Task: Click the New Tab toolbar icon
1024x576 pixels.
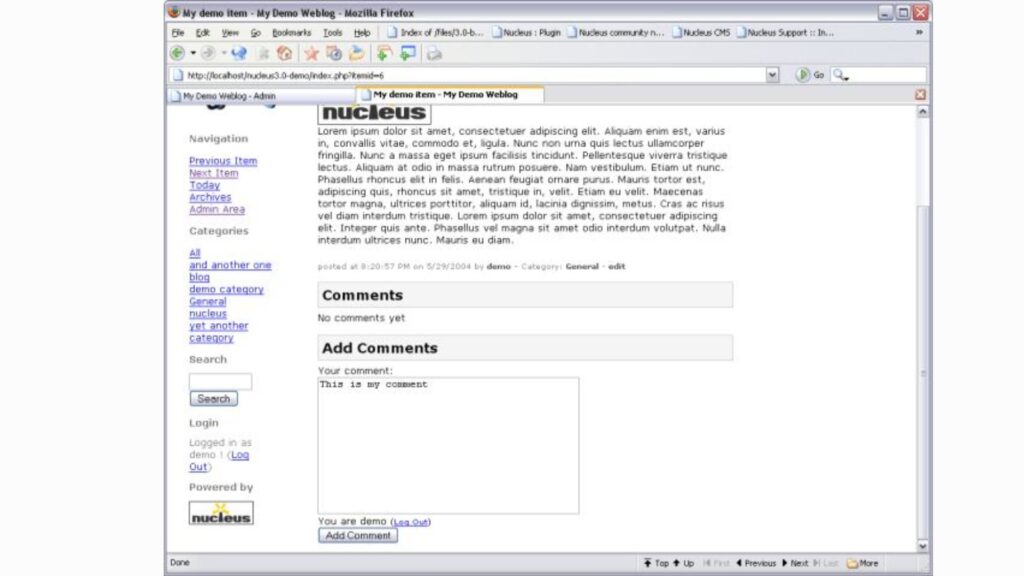Action: coord(384,53)
